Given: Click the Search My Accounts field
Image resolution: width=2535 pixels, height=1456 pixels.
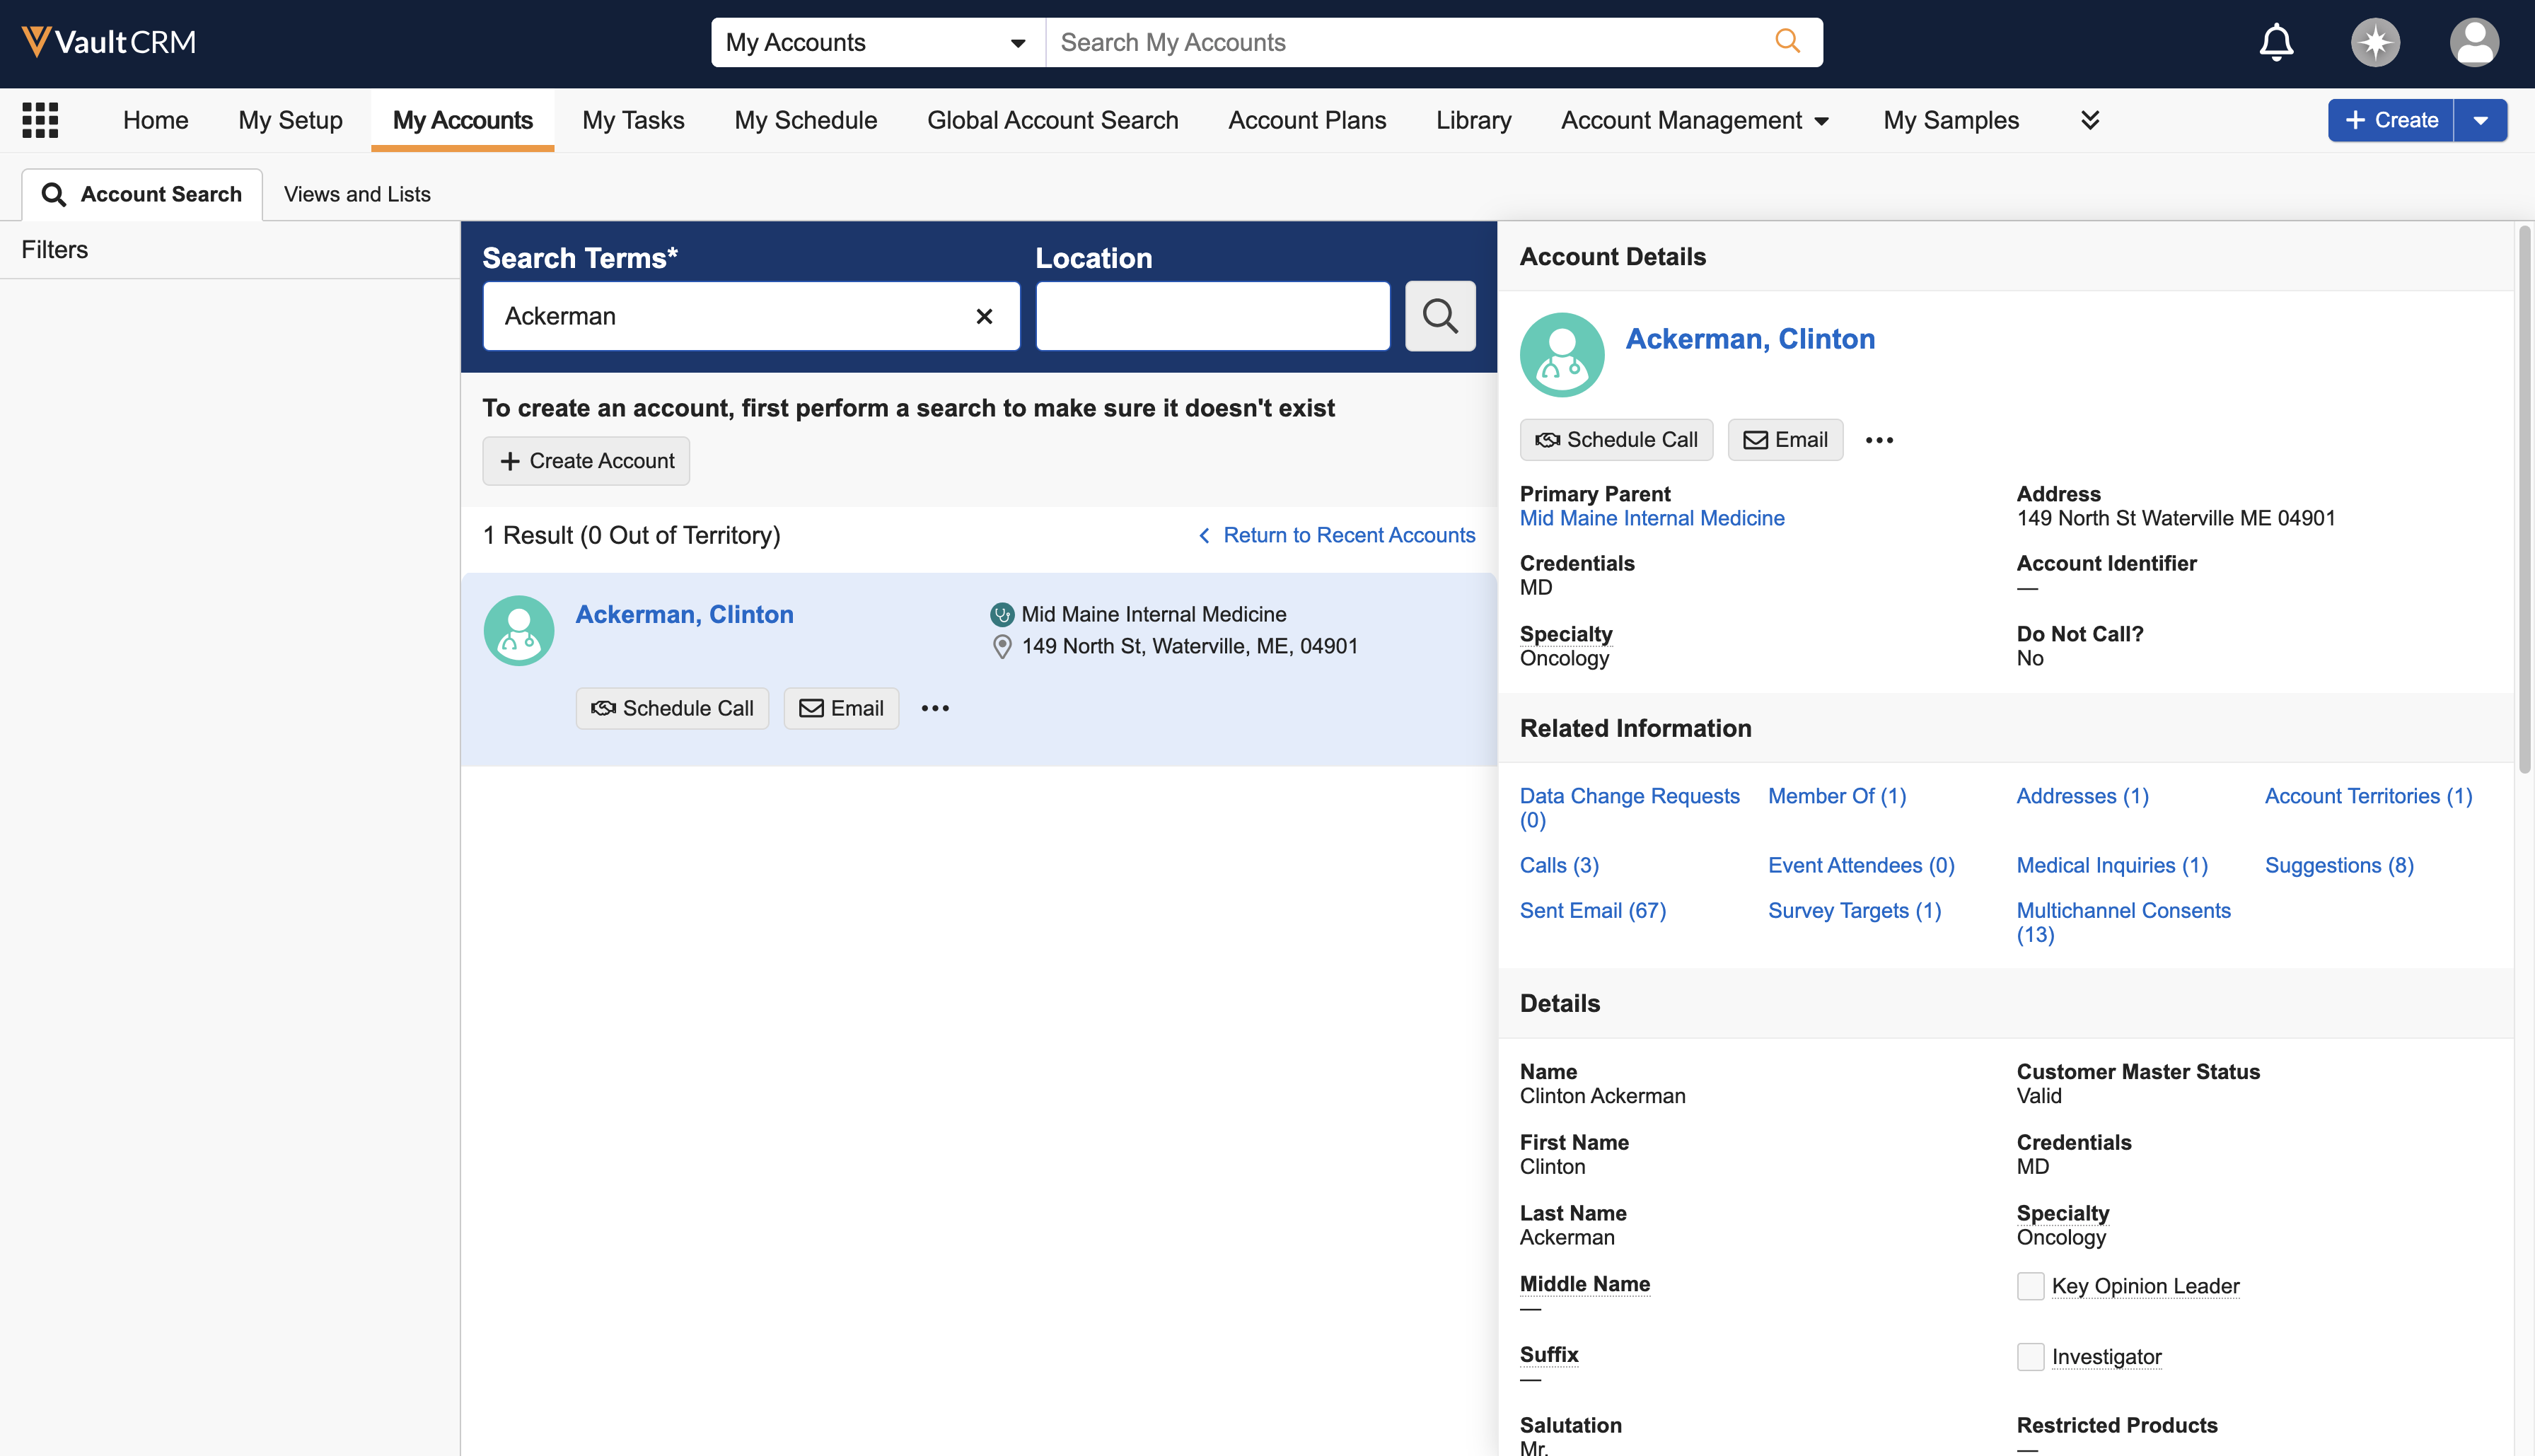Looking at the screenshot, I should point(1410,42).
